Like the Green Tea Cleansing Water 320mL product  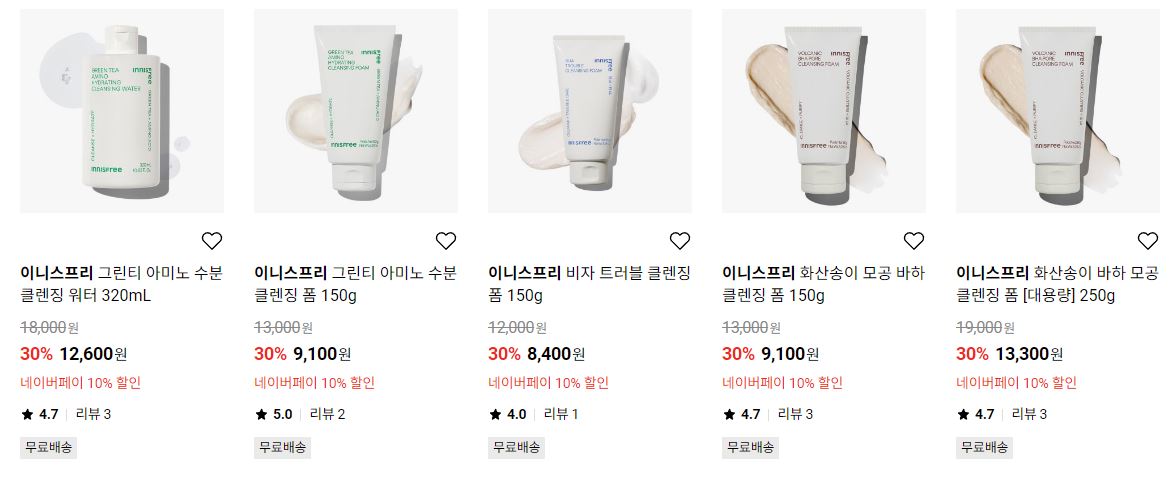212,241
